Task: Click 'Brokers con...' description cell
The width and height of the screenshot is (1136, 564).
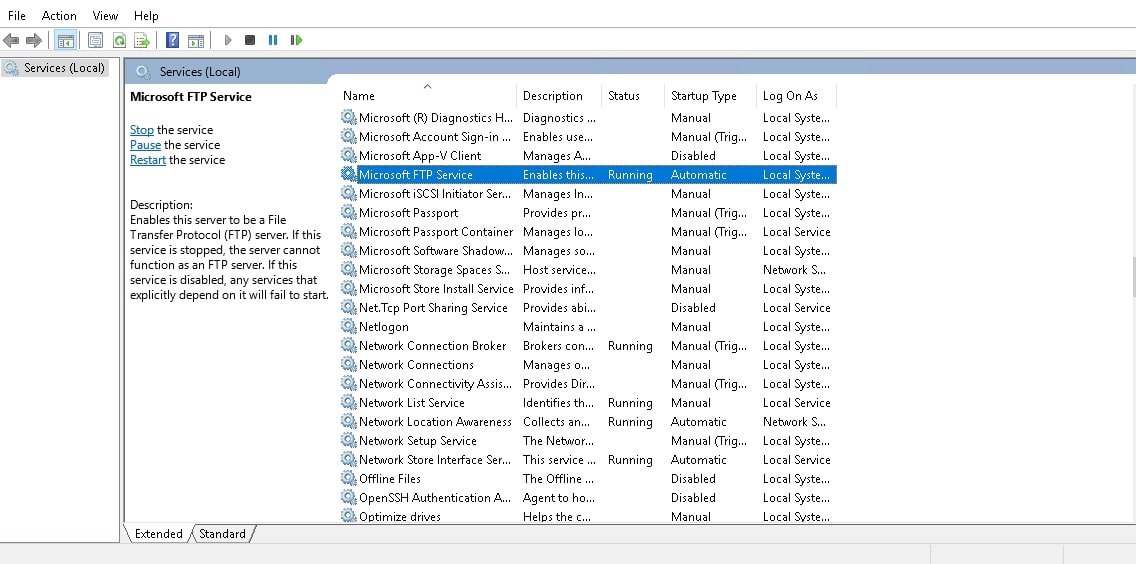Action: (x=559, y=346)
